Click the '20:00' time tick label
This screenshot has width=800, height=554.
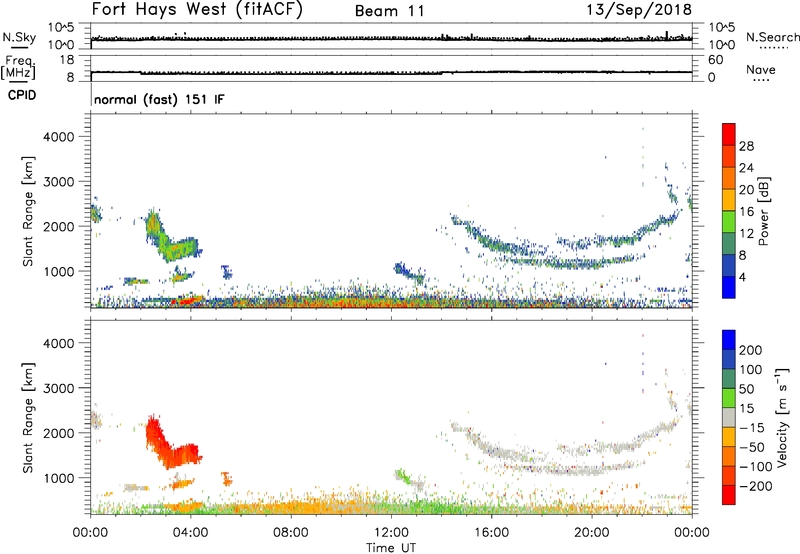592,533
